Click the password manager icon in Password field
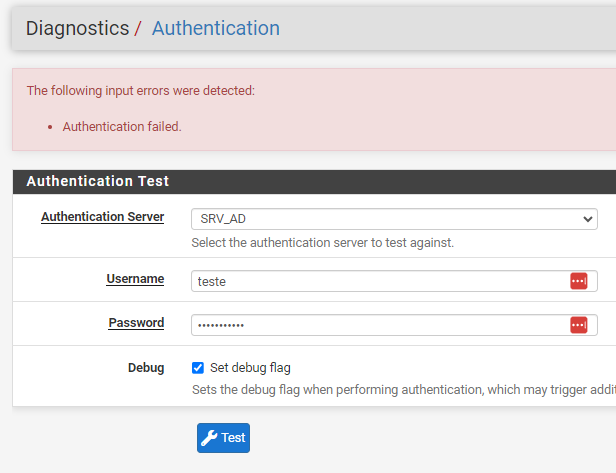 click(x=578, y=325)
